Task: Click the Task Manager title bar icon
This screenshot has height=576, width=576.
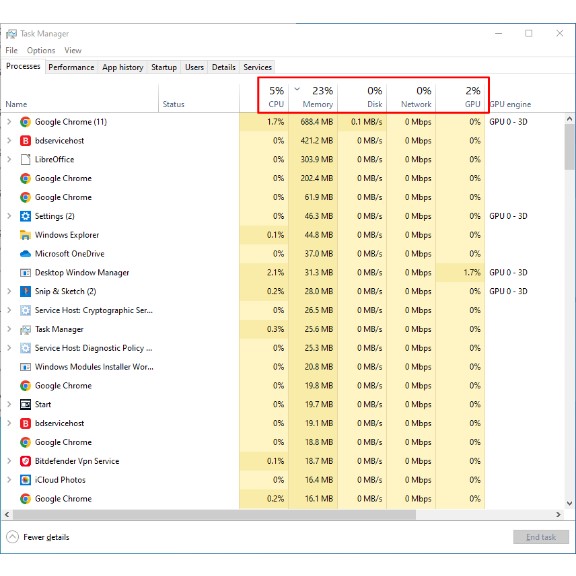Action: click(11, 34)
